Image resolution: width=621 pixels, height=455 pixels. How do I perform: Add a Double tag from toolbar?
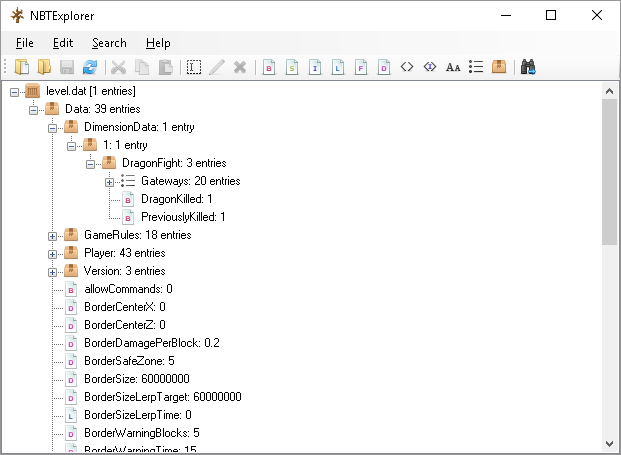(x=384, y=67)
